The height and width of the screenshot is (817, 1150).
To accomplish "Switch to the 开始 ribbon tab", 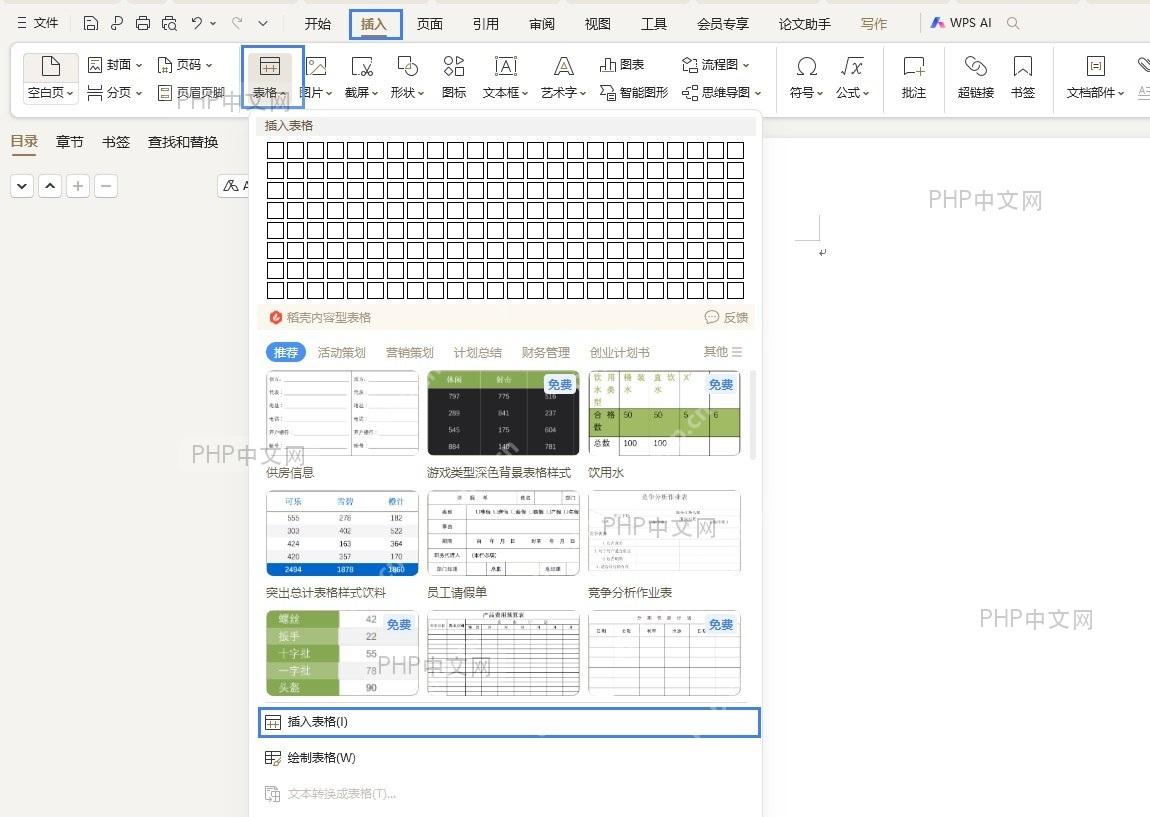I will coord(318,23).
